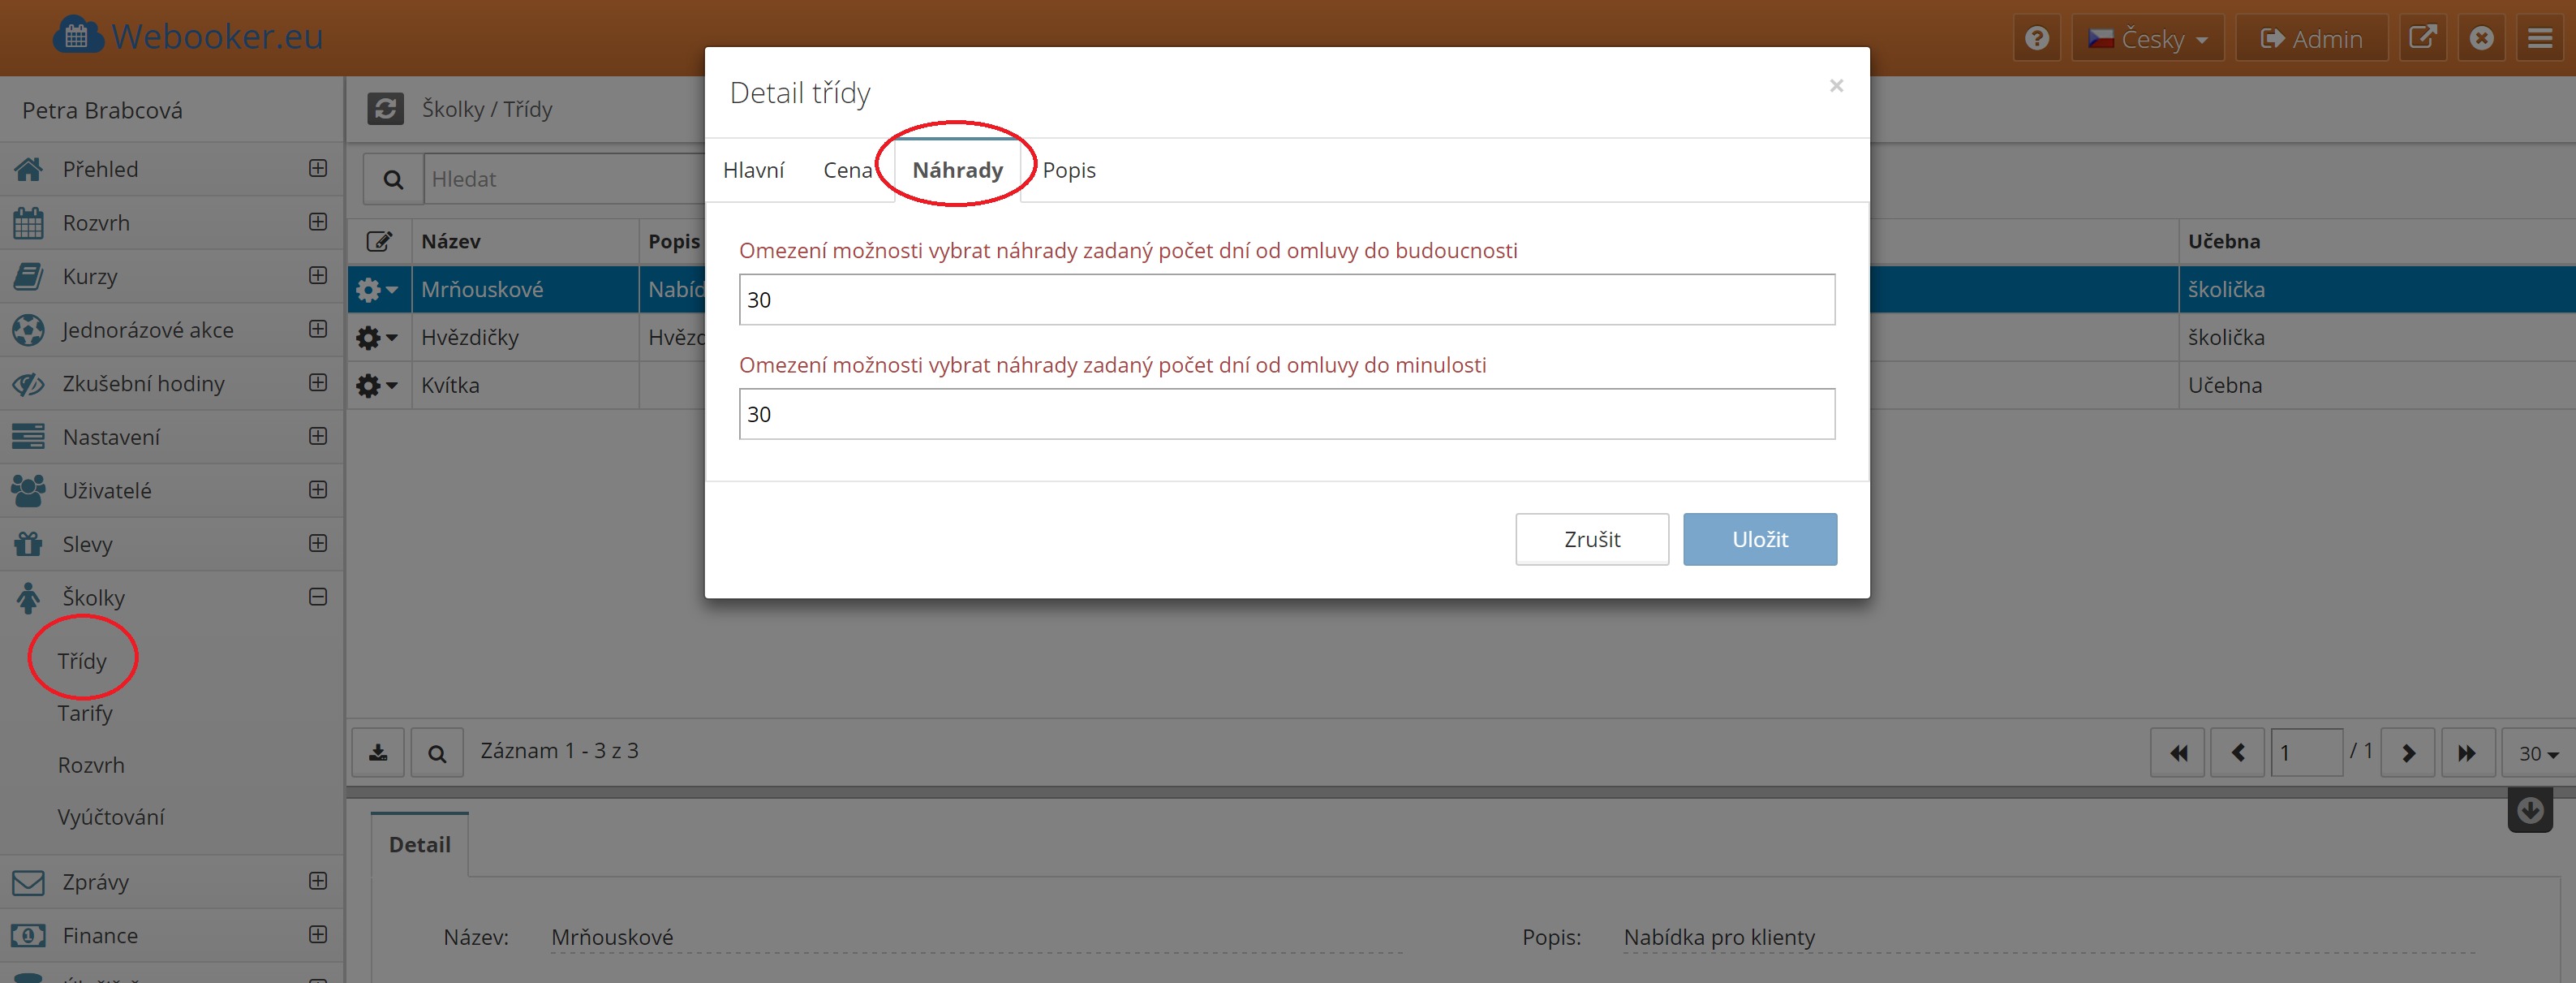Screen dimensions: 2576x983
Task: Switch to the Cena tab
Action: [847, 170]
